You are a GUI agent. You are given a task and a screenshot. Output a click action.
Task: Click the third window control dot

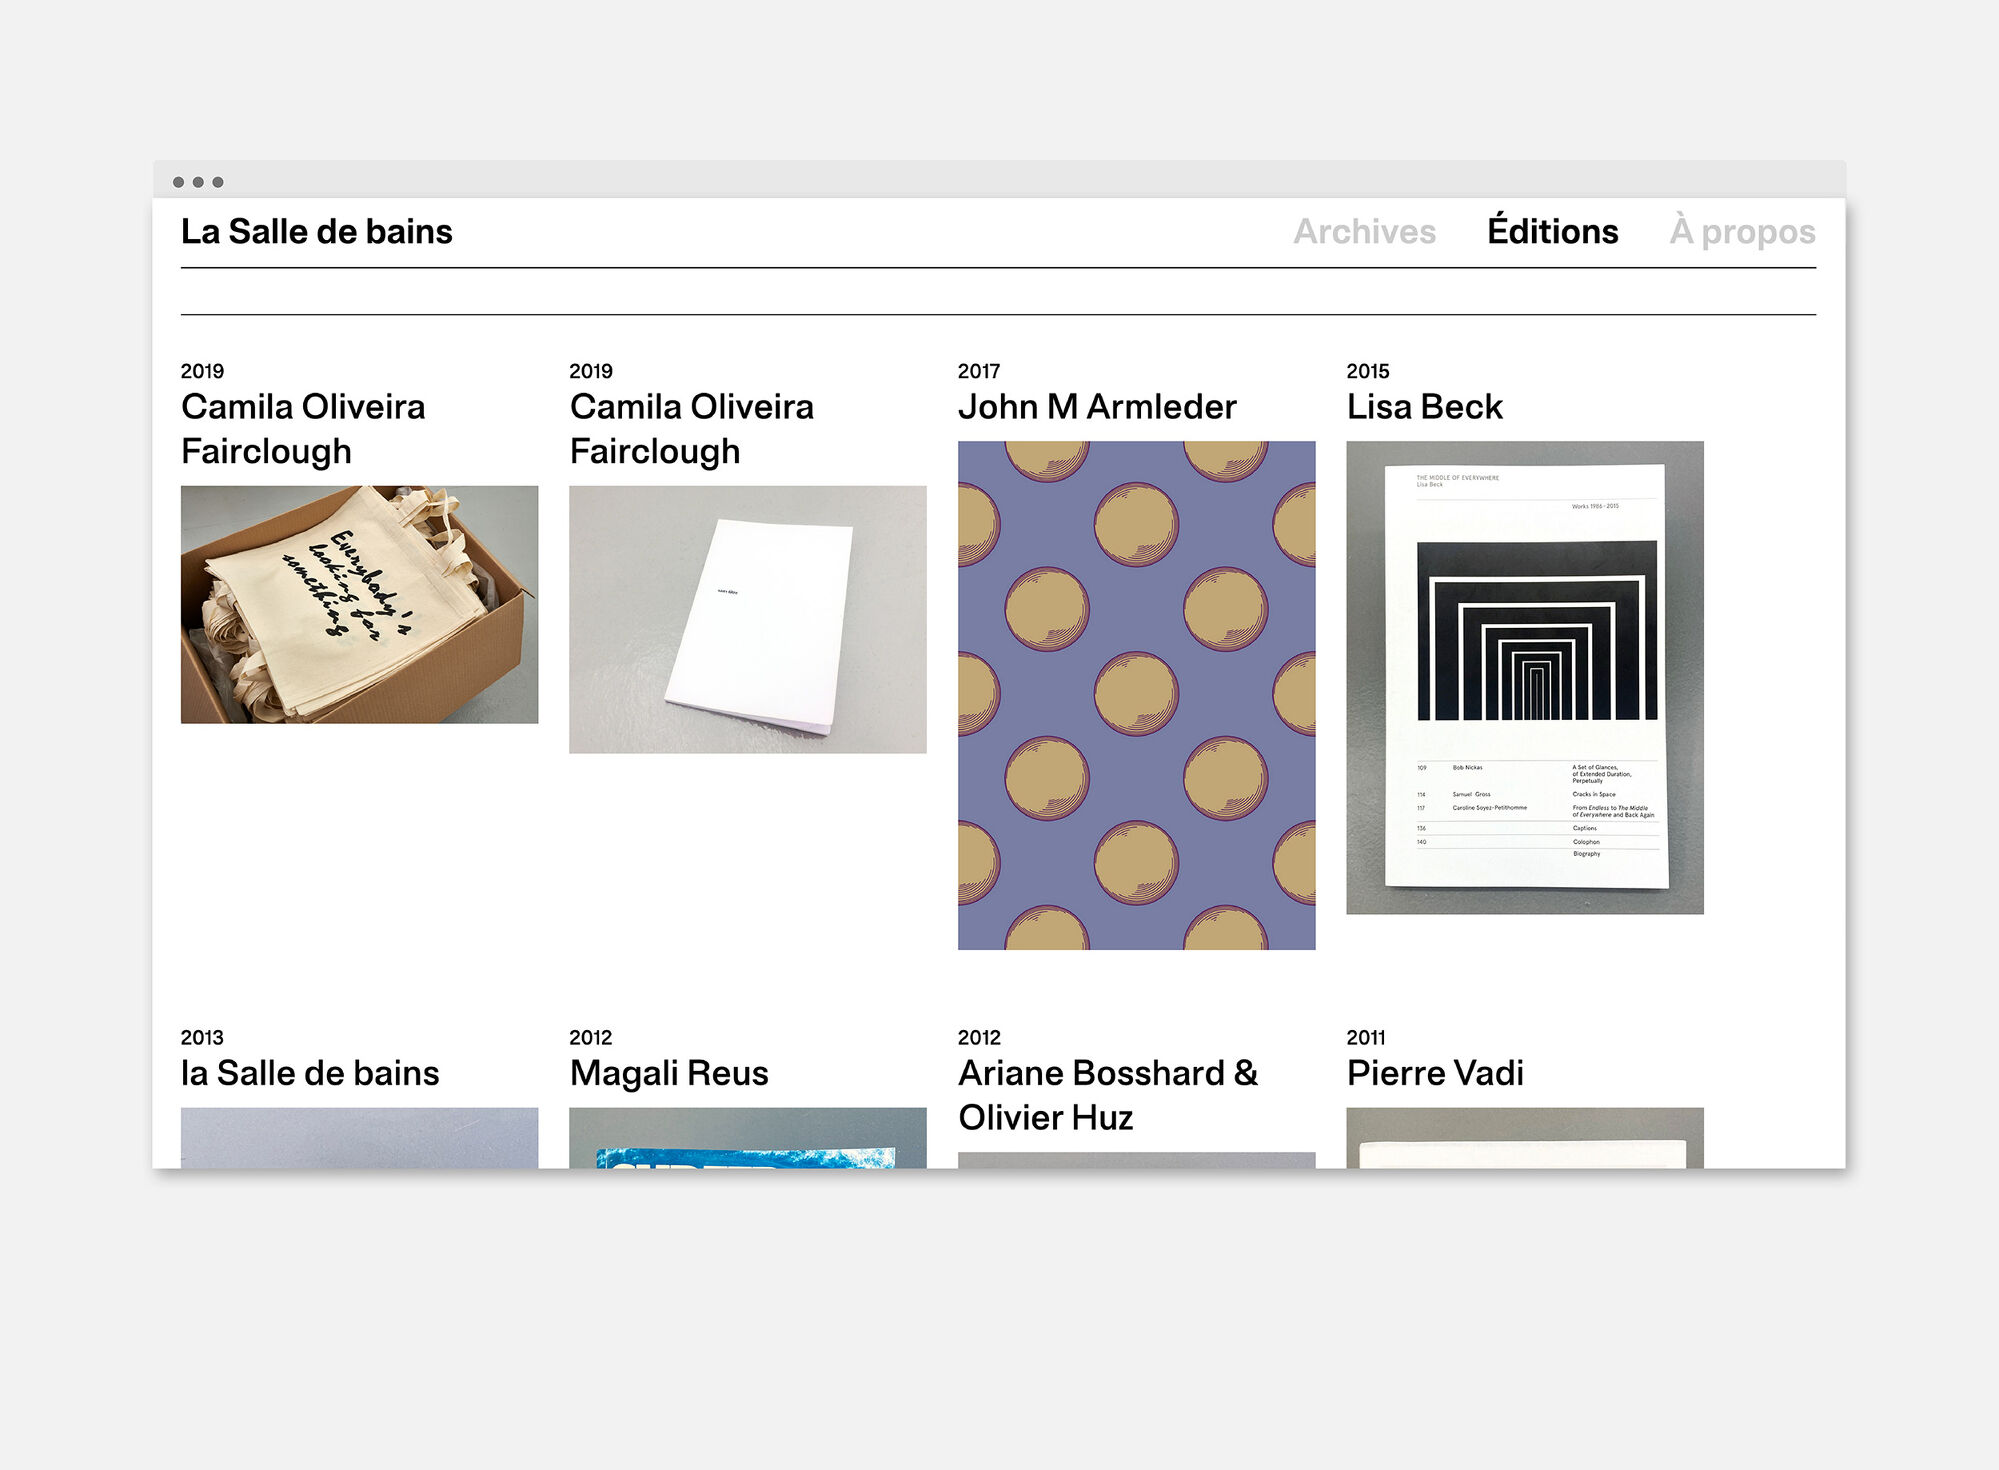(x=218, y=182)
